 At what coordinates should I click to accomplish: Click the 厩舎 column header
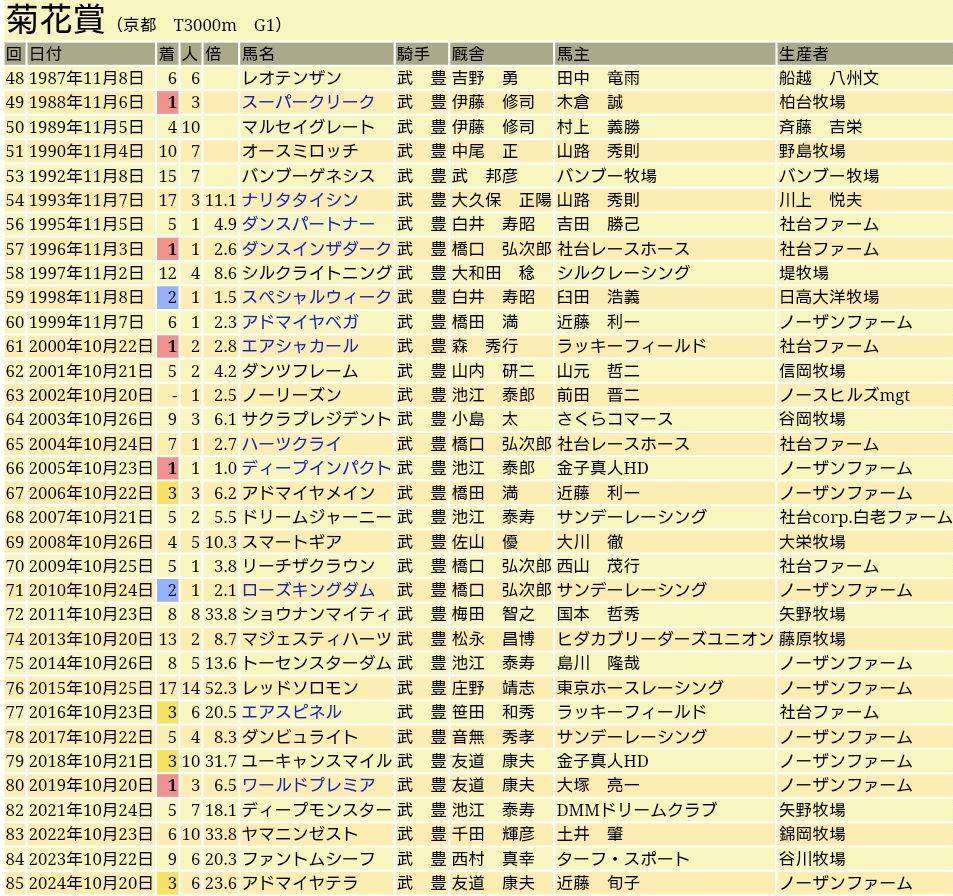(468, 54)
